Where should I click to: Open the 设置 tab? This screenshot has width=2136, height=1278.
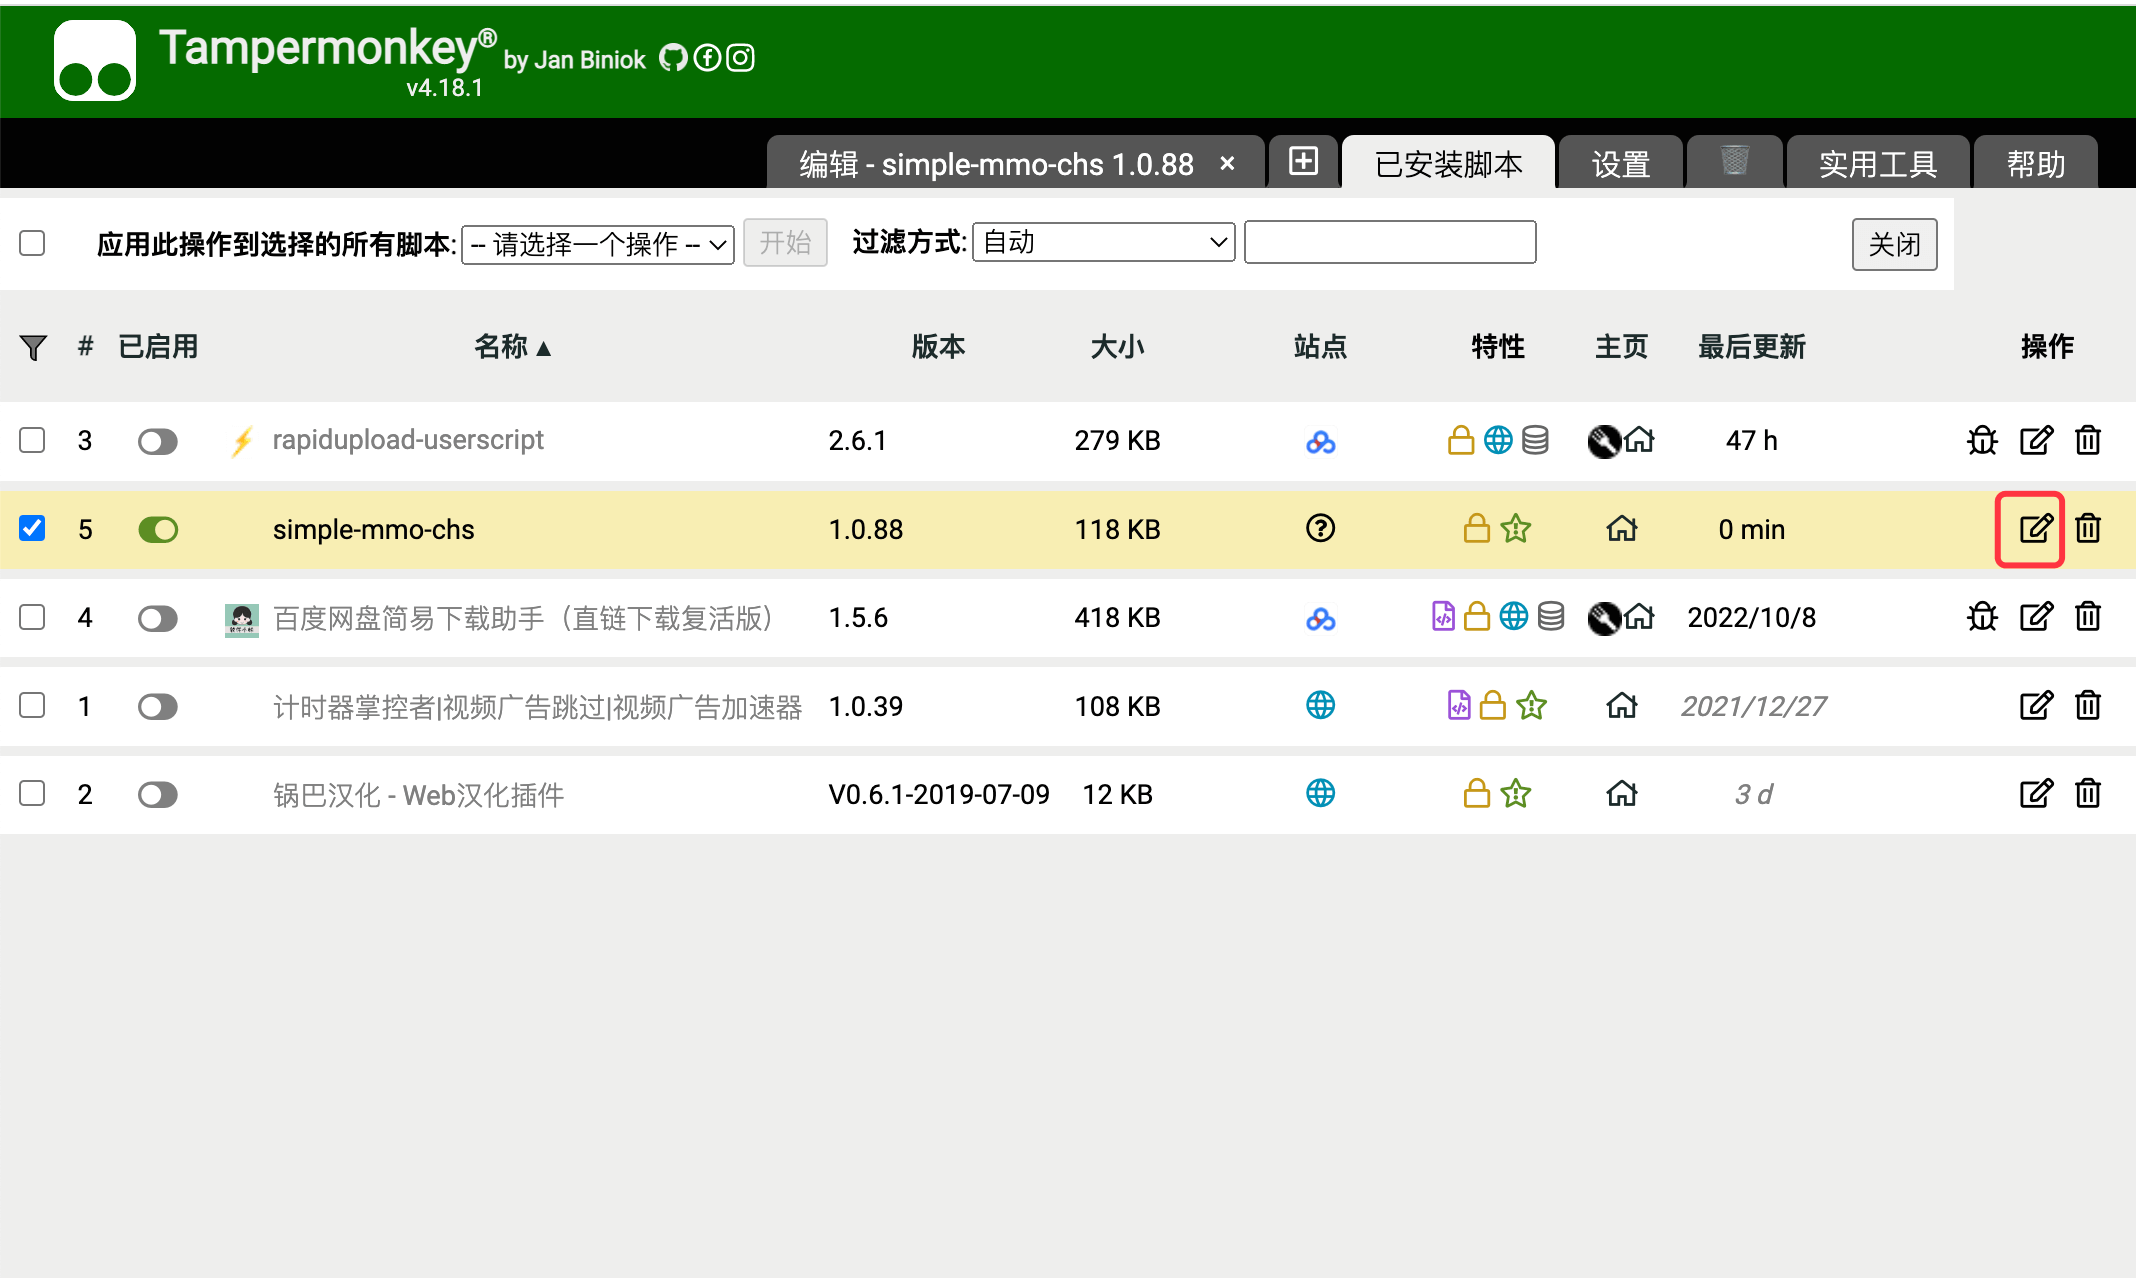click(x=1620, y=163)
